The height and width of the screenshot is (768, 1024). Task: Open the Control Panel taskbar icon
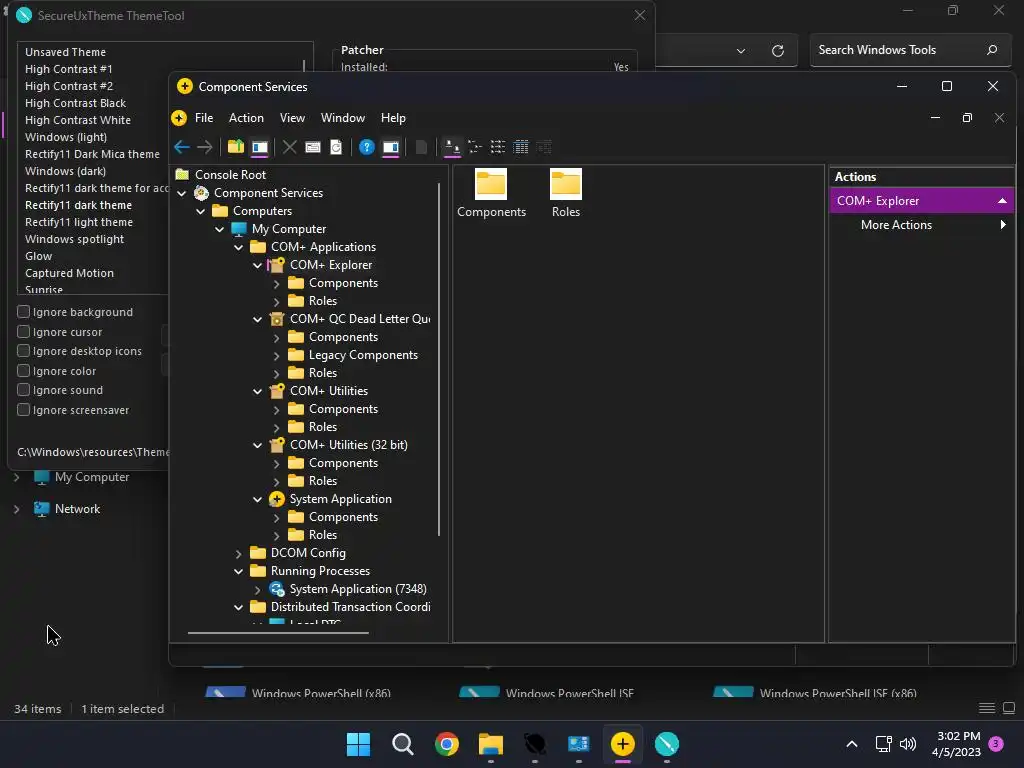tap(579, 744)
